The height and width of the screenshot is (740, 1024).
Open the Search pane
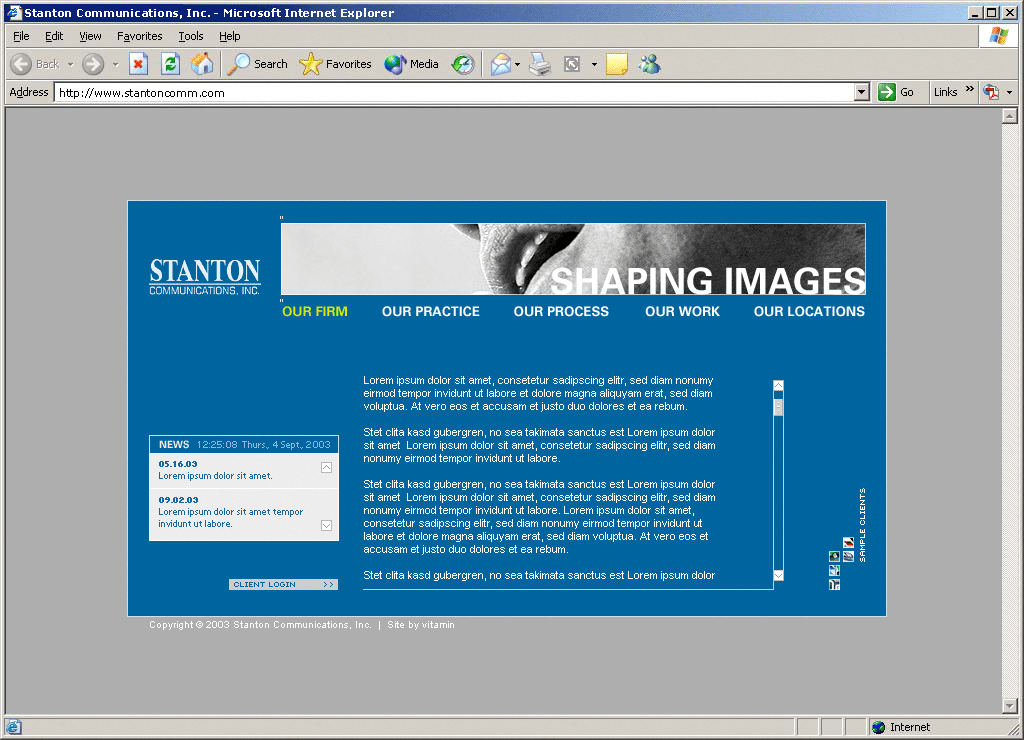[x=258, y=64]
